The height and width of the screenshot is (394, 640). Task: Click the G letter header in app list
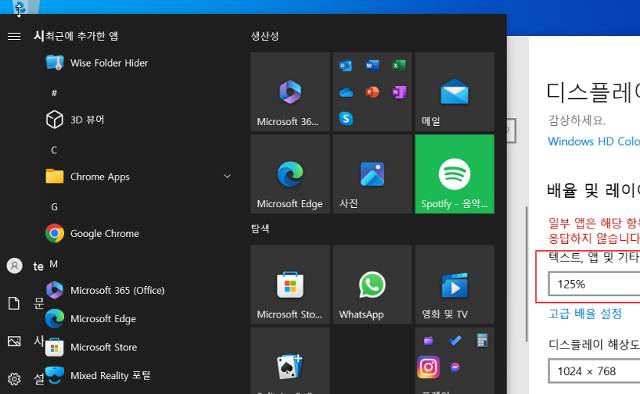pos(54,207)
